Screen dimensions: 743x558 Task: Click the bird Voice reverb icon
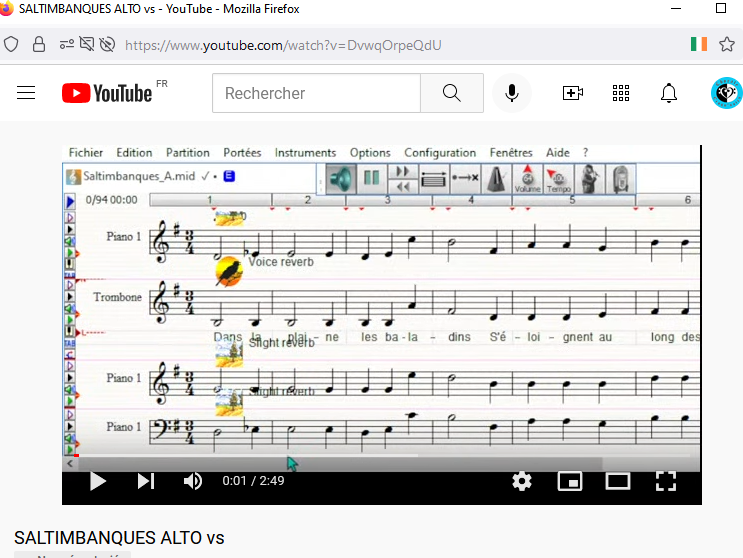pyautogui.click(x=229, y=271)
